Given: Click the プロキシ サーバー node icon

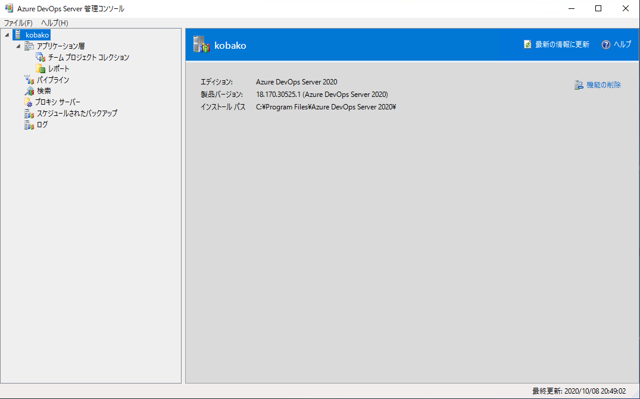Looking at the screenshot, I should [x=28, y=102].
